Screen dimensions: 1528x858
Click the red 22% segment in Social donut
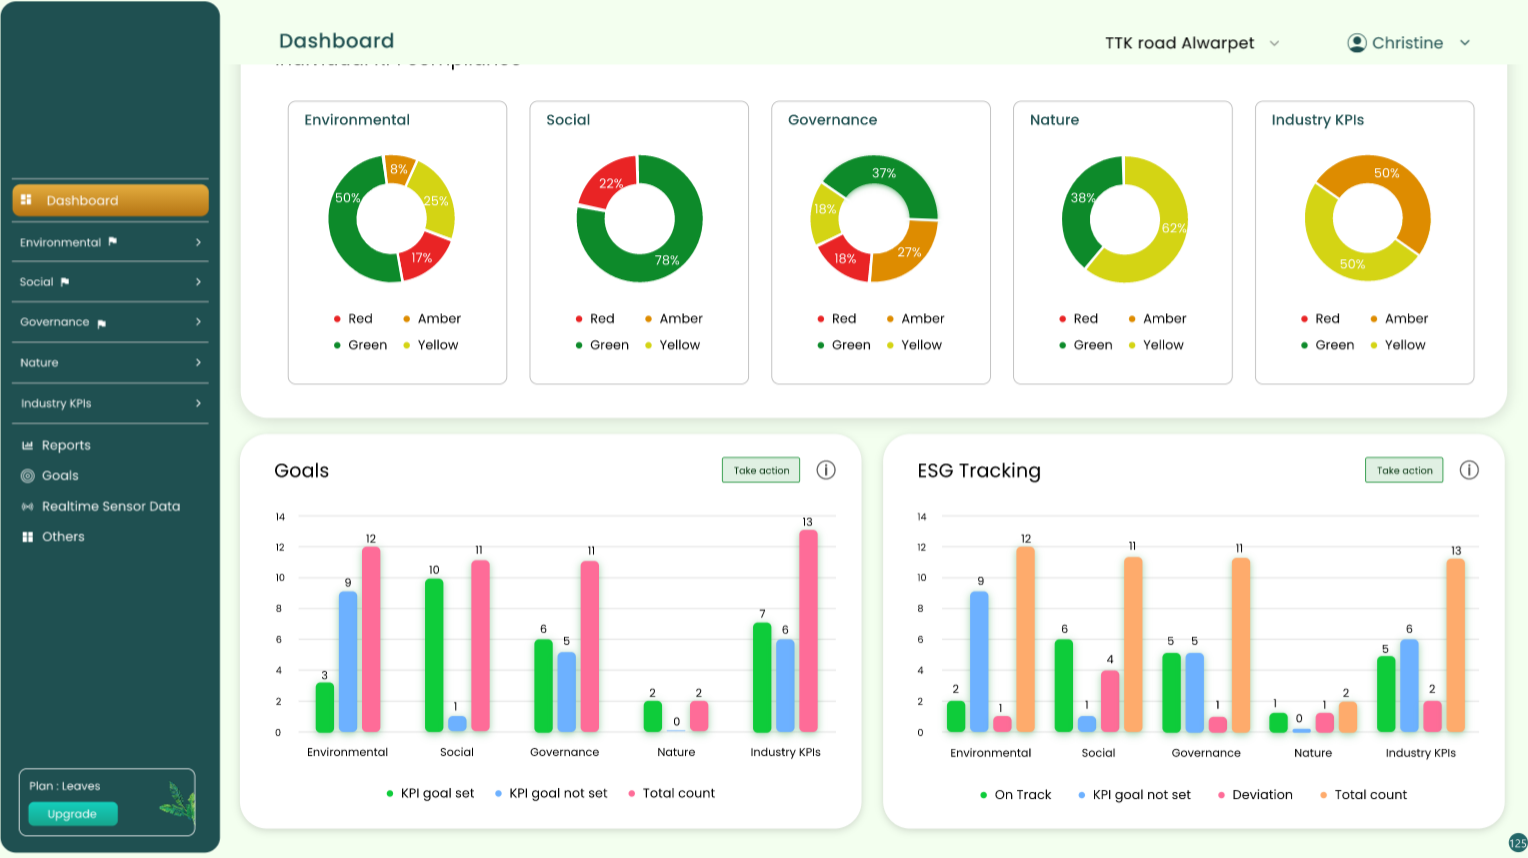coord(609,182)
